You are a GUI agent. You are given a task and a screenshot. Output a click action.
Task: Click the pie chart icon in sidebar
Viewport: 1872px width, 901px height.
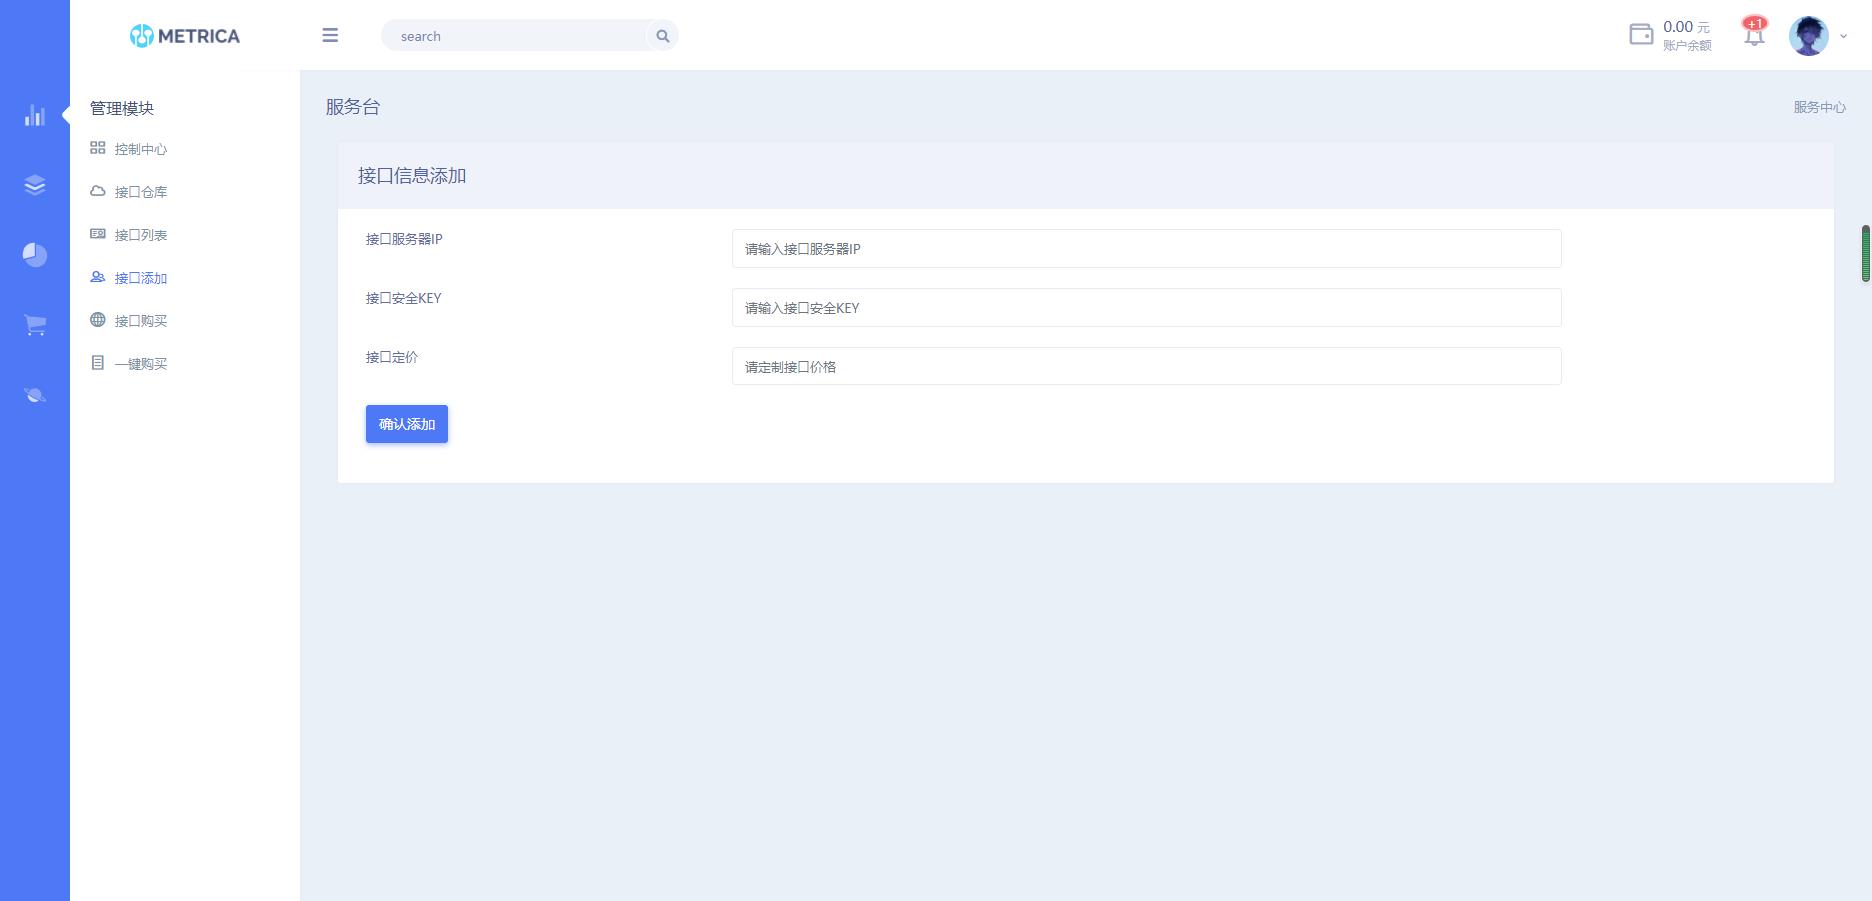tap(34, 255)
